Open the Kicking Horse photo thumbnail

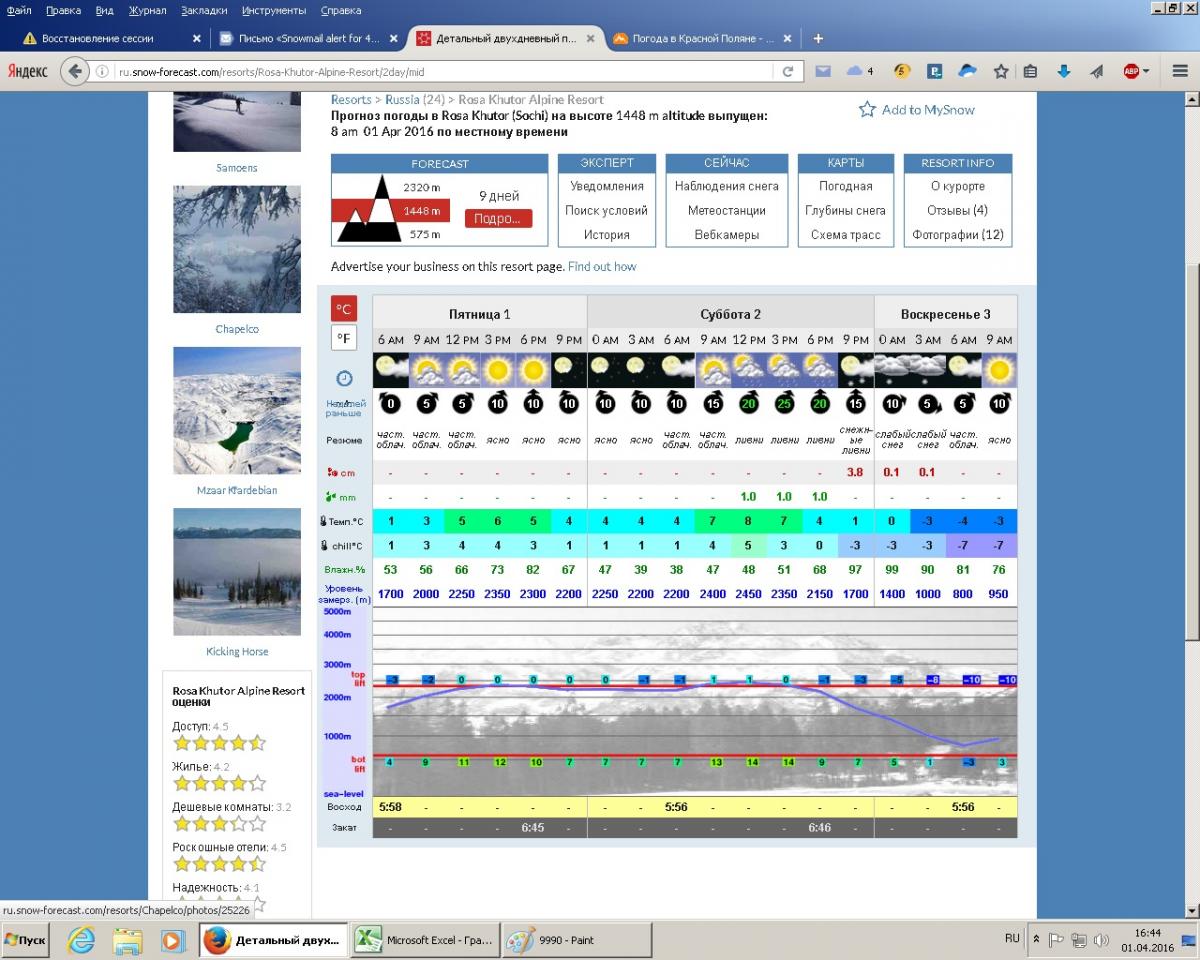point(237,572)
